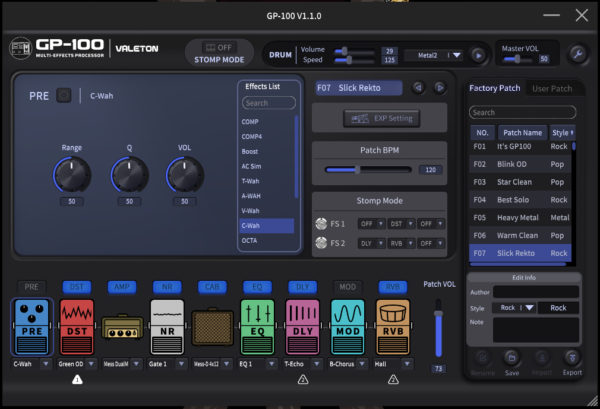This screenshot has height=409, width=600.
Task: Click the Save patch icon
Action: (512, 358)
